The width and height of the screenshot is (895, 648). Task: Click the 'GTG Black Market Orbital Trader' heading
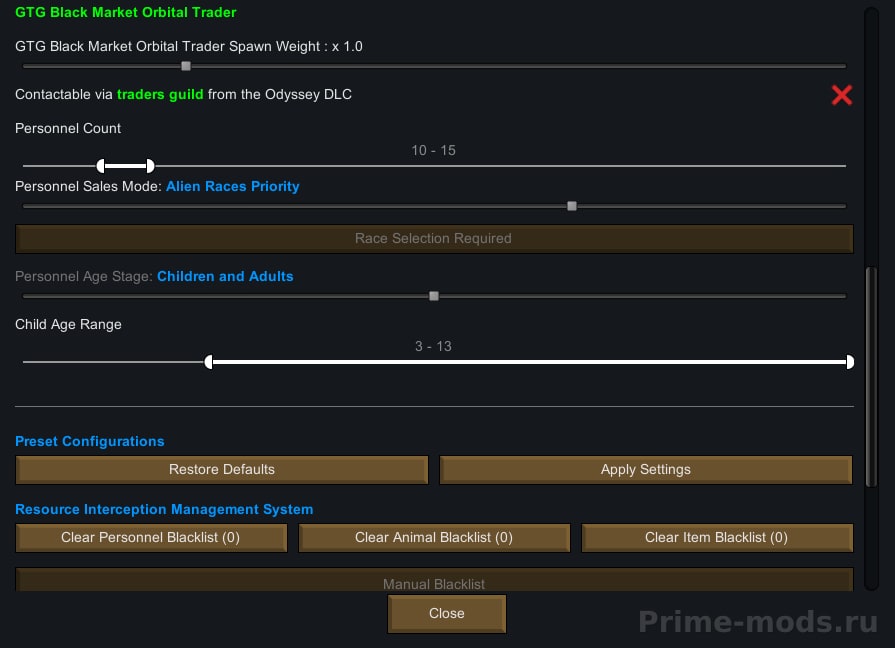tap(126, 13)
